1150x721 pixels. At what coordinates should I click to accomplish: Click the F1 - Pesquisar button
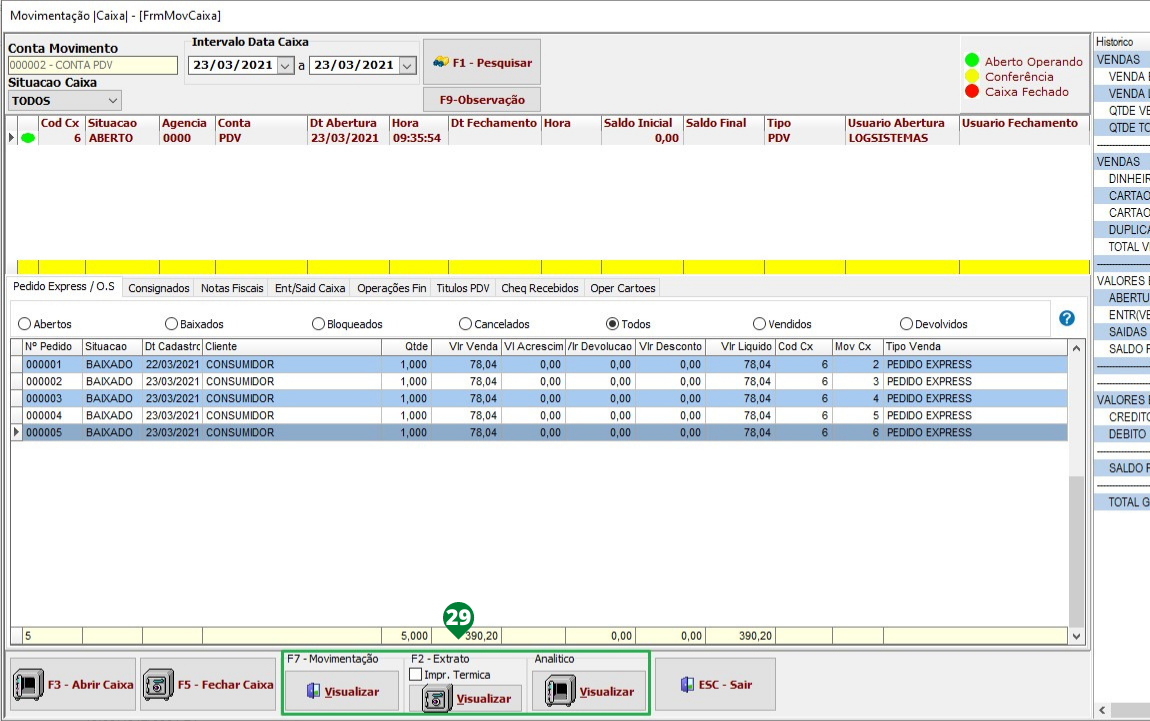[x=482, y=62]
